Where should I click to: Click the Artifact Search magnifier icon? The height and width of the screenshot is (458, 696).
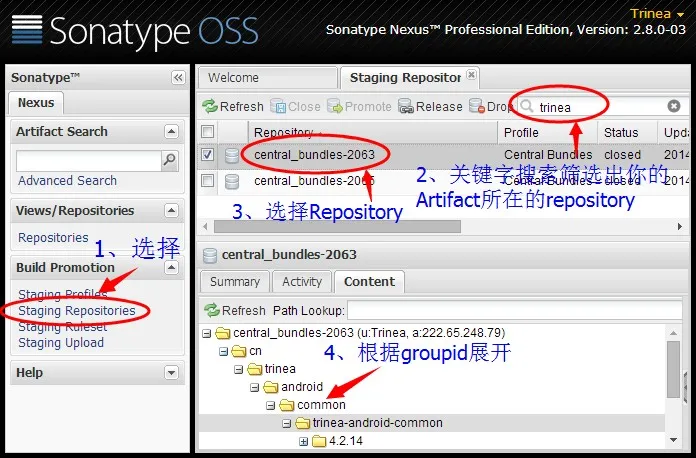pyautogui.click(x=170, y=160)
